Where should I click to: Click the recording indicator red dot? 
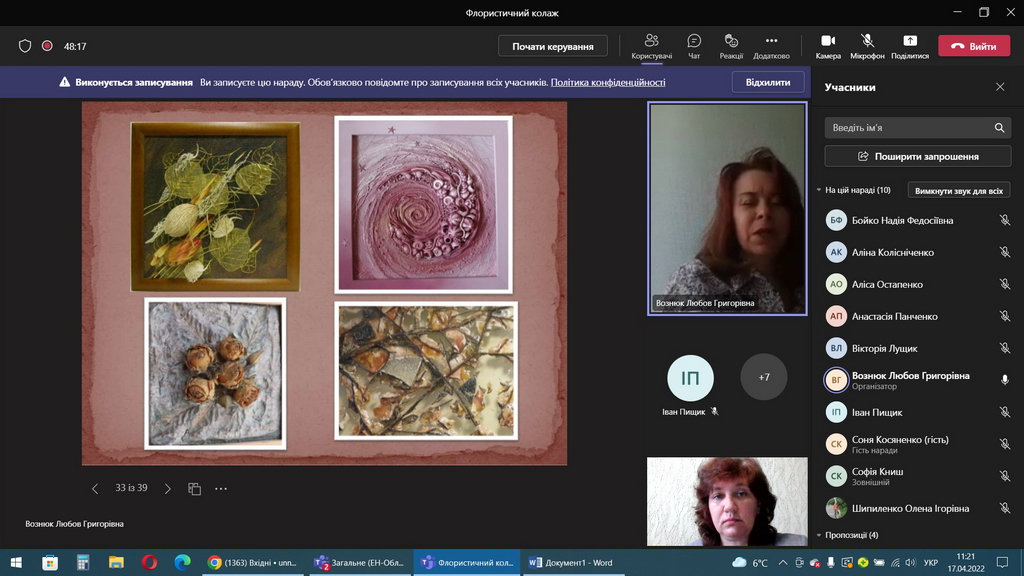point(47,46)
